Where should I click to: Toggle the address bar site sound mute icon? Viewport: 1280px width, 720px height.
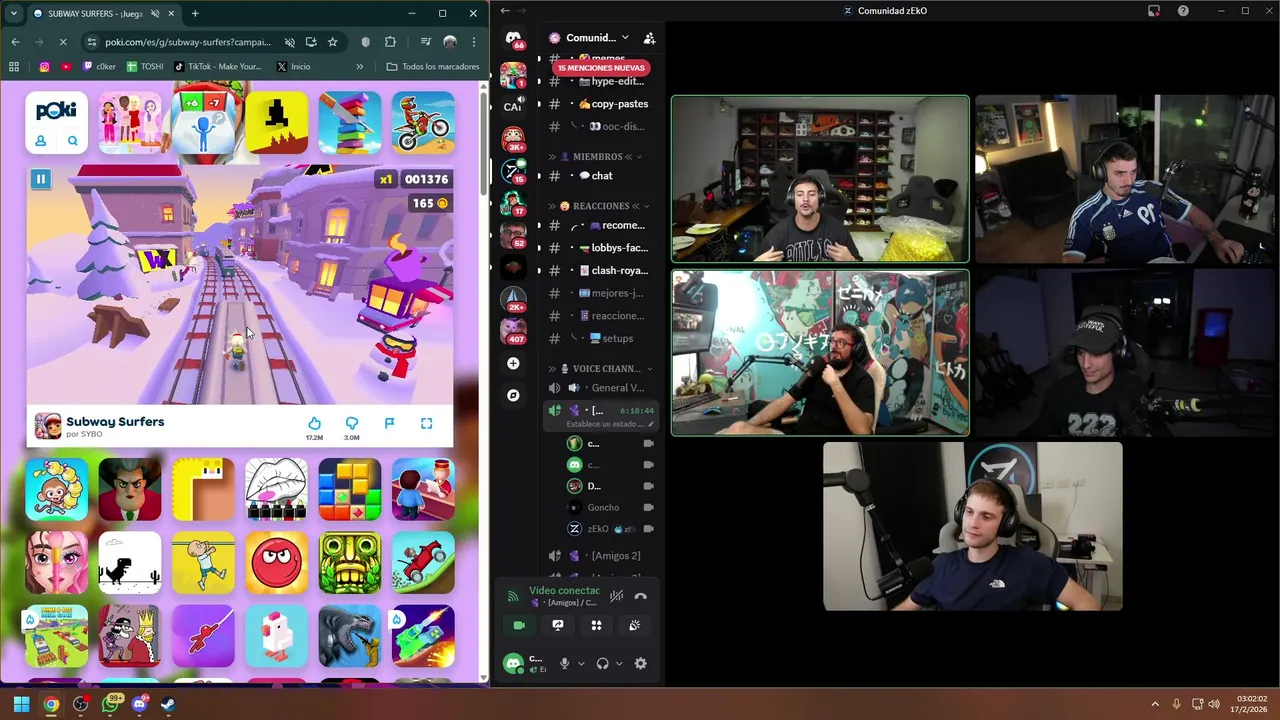(289, 42)
